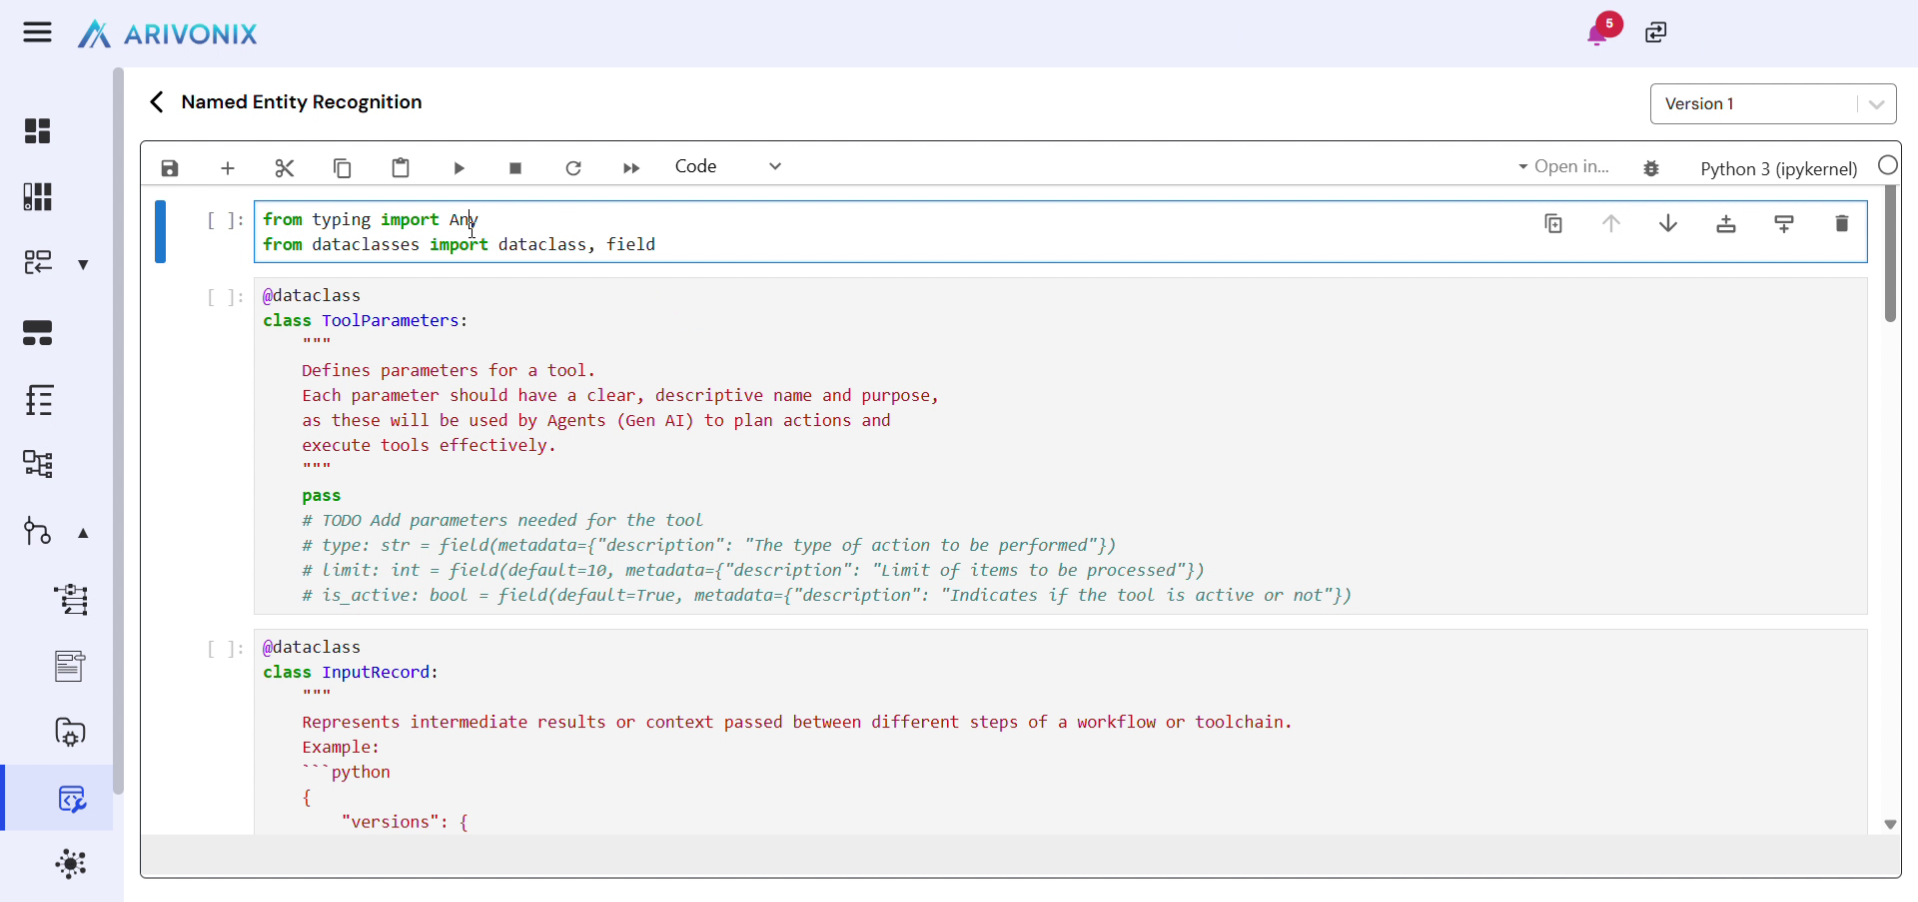
Task: Insert a new cell with the plus icon
Action: 227,168
